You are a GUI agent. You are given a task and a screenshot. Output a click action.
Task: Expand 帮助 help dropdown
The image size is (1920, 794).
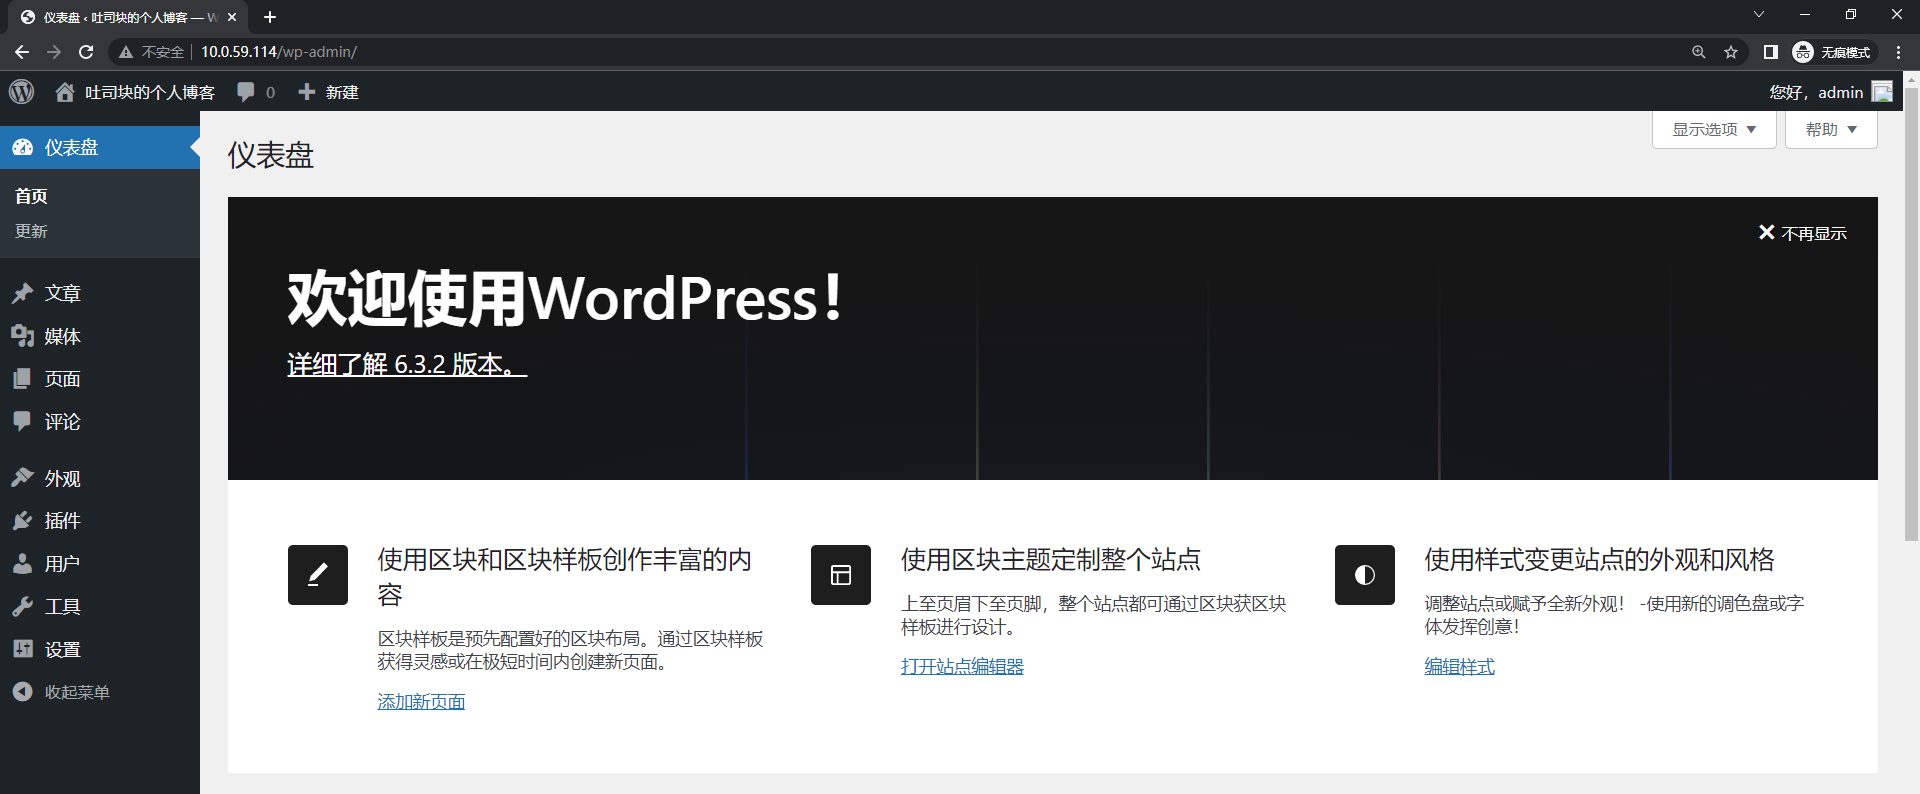pyautogui.click(x=1831, y=130)
